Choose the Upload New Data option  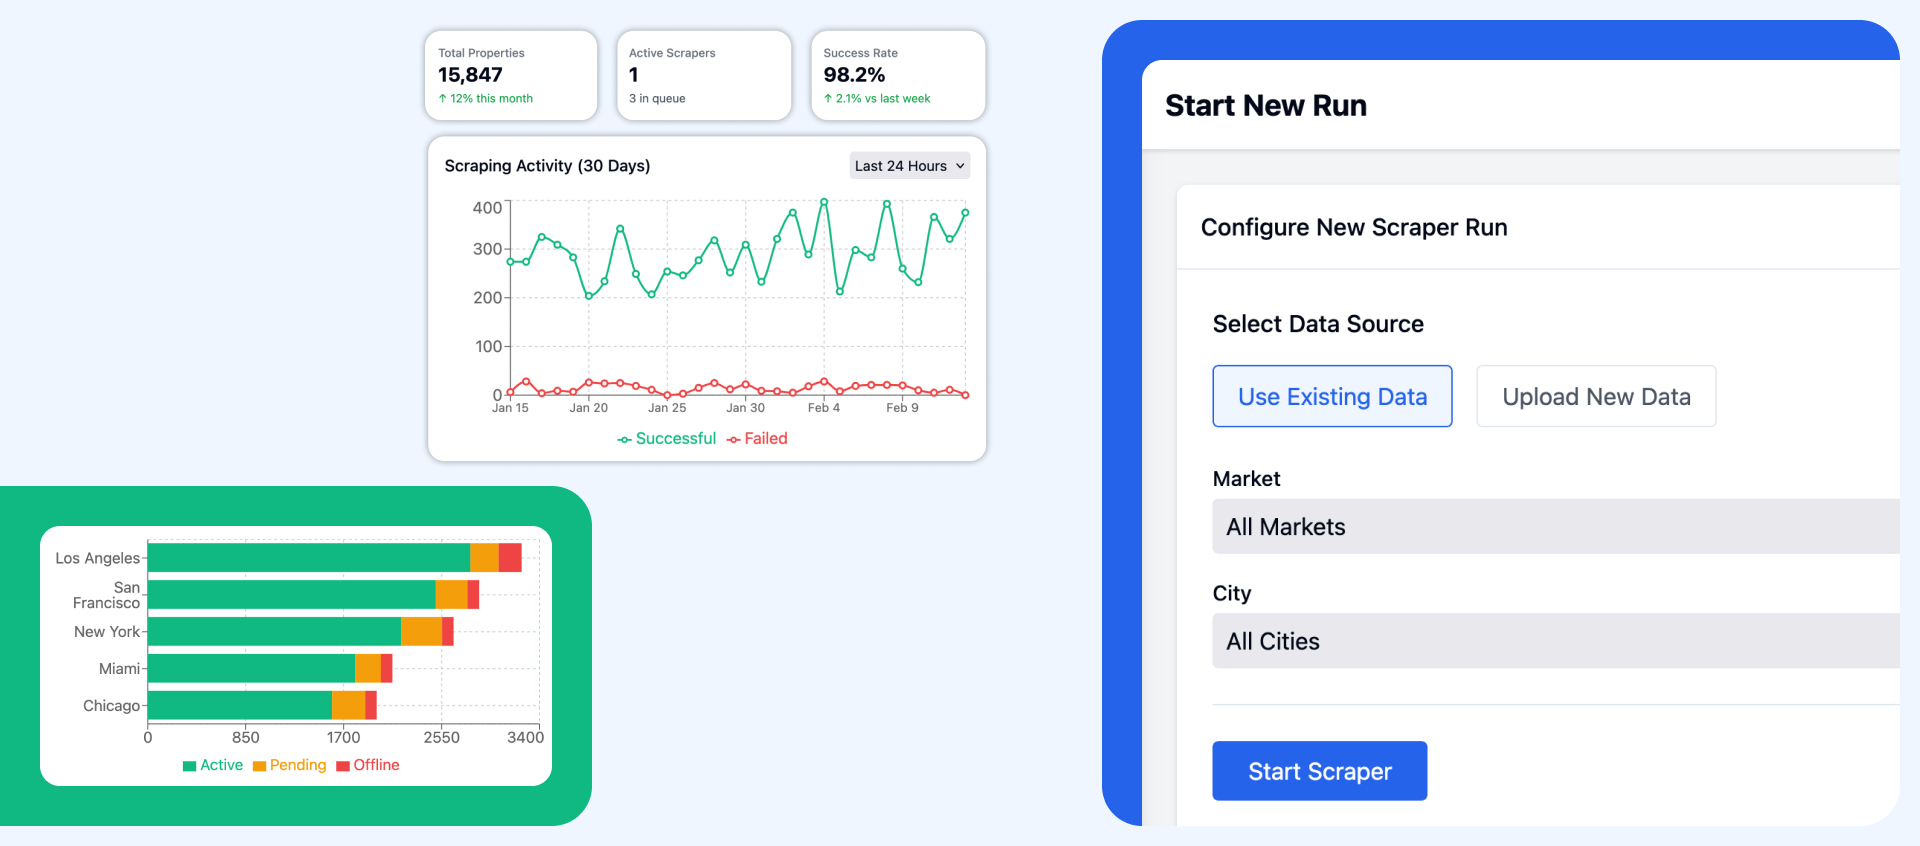(x=1596, y=396)
